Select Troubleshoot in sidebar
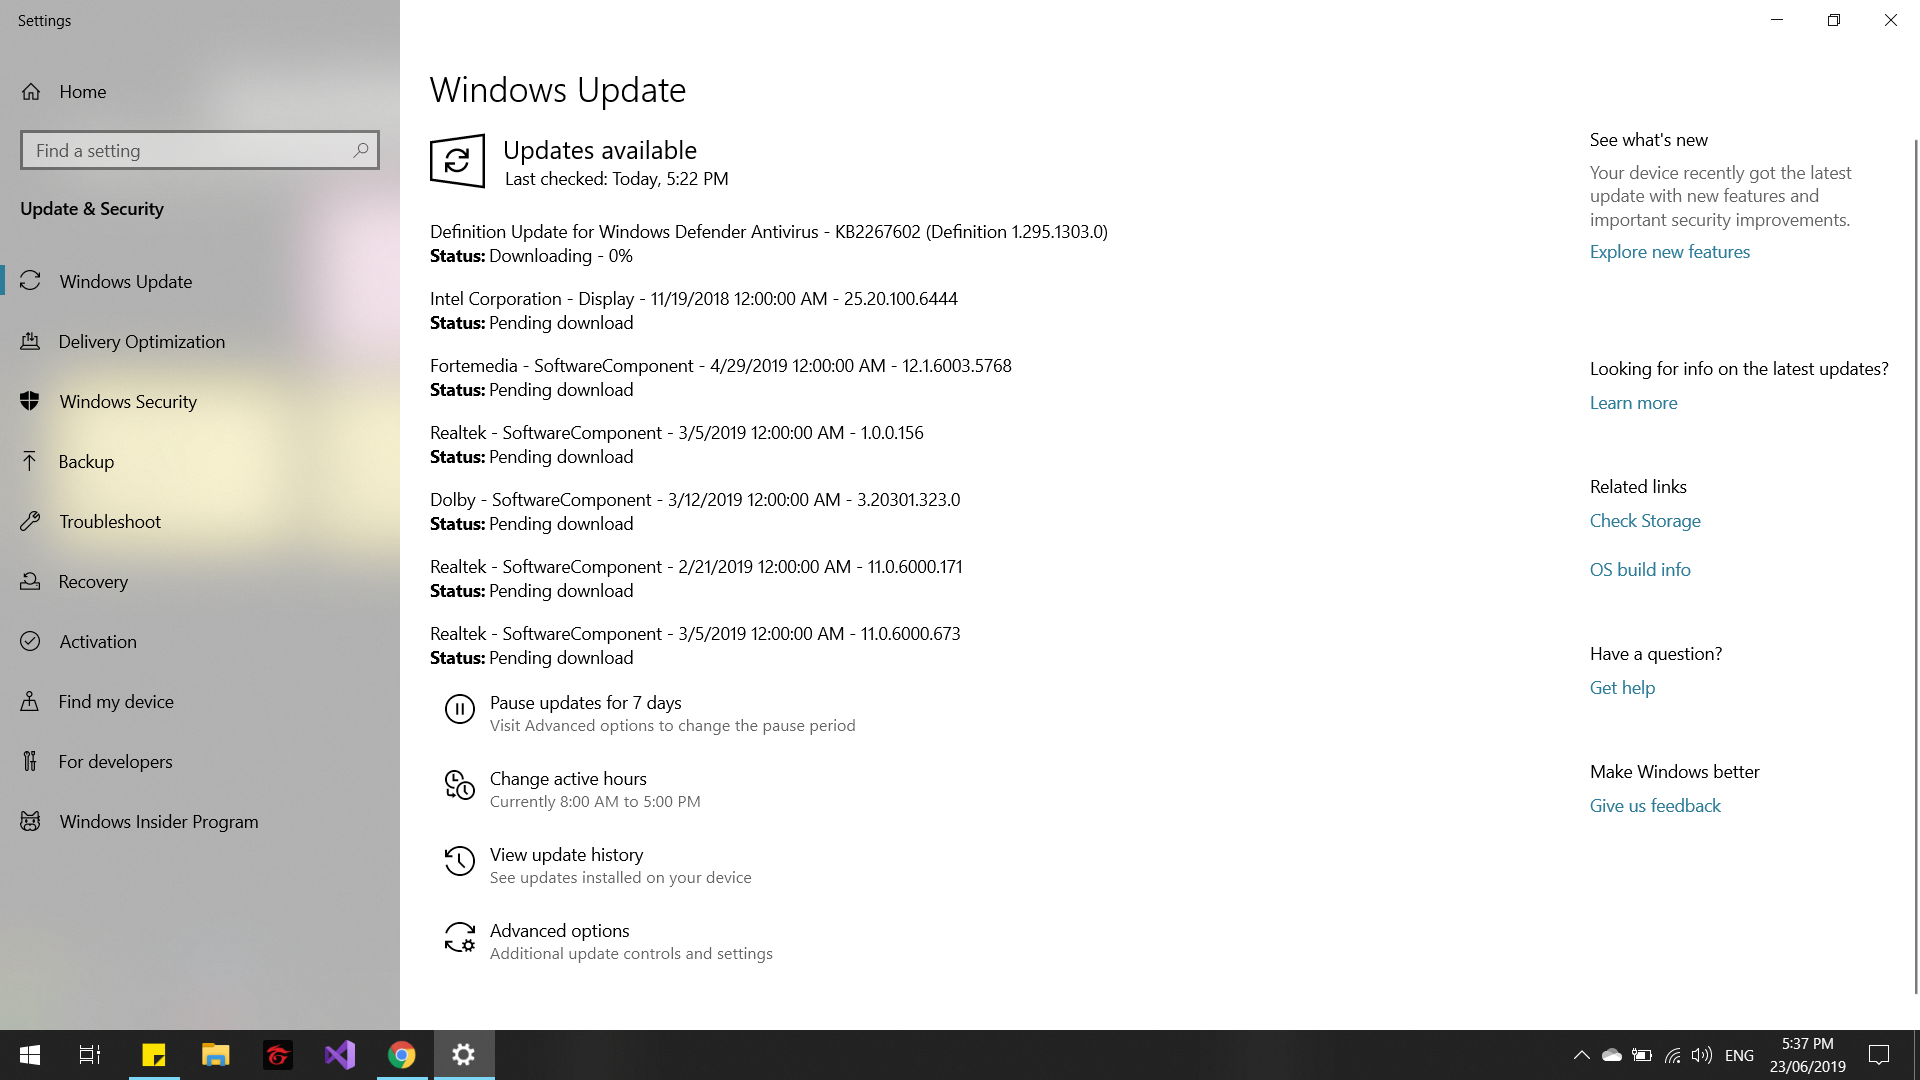1920x1080 pixels. coord(200,521)
